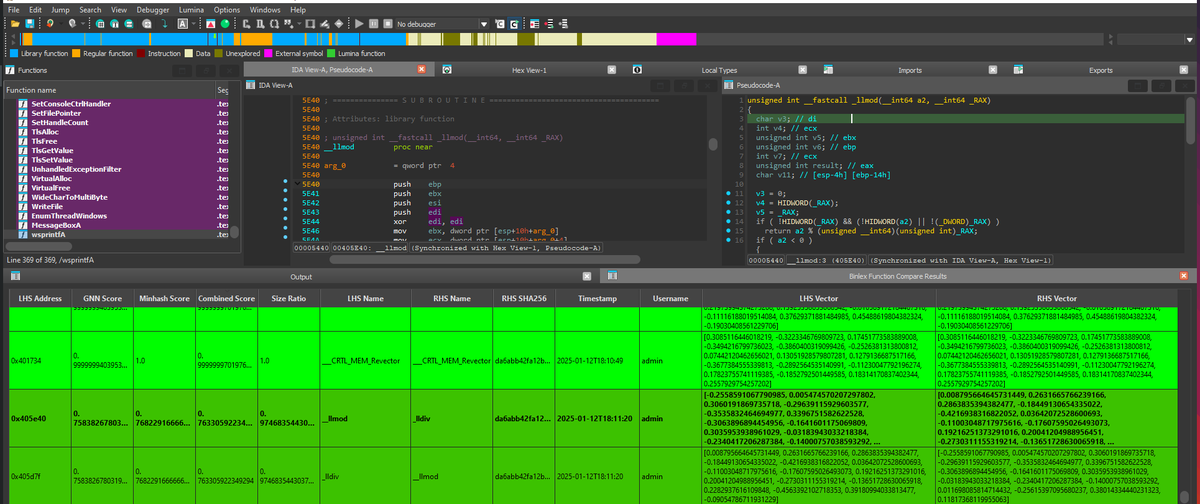Click the External symbol magenta legend swatch
1200x504 pixels.
tap(267, 53)
